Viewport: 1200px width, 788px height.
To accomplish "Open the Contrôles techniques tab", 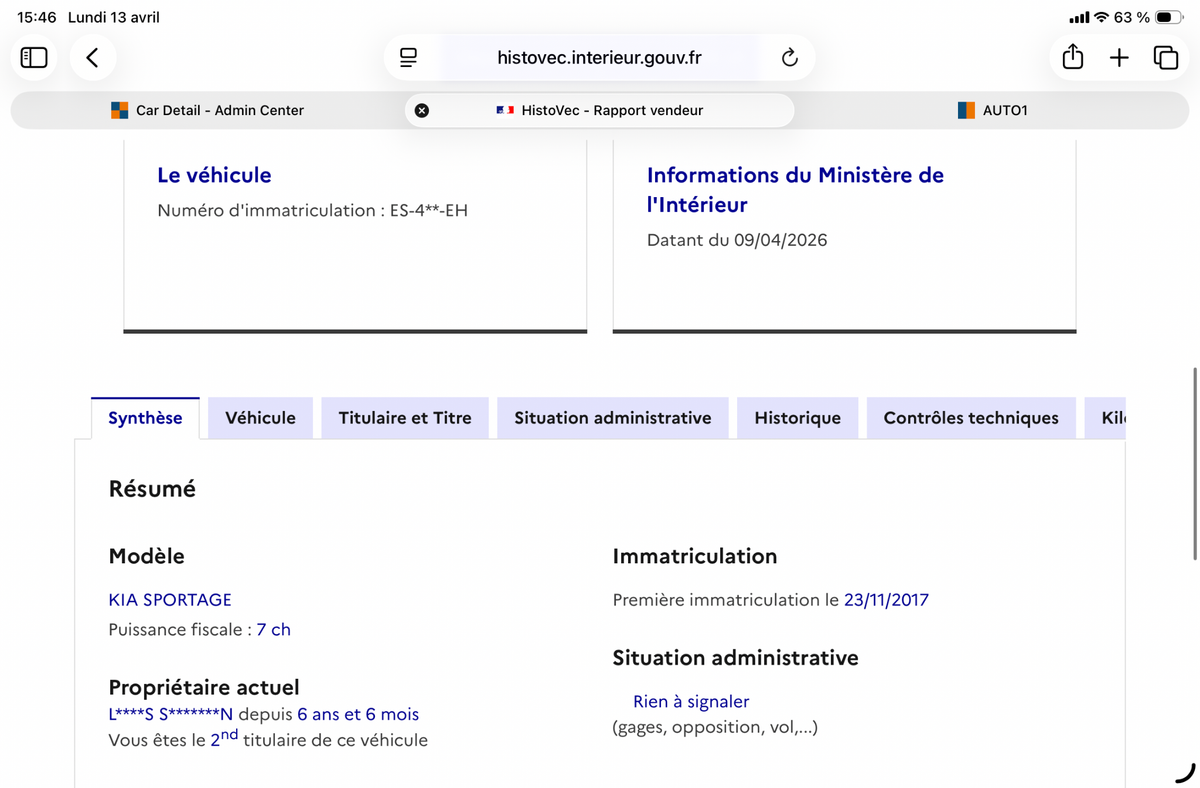I will point(971,418).
